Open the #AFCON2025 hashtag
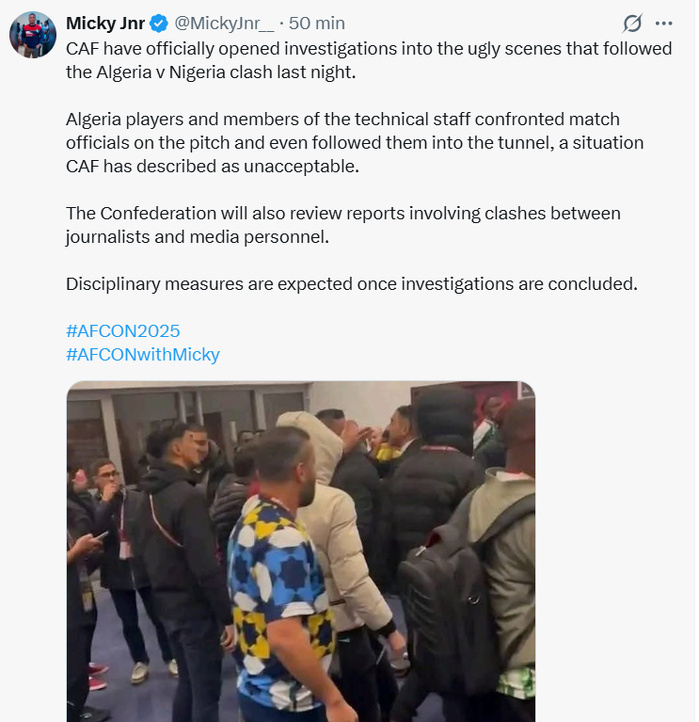699x722 pixels. 123,330
